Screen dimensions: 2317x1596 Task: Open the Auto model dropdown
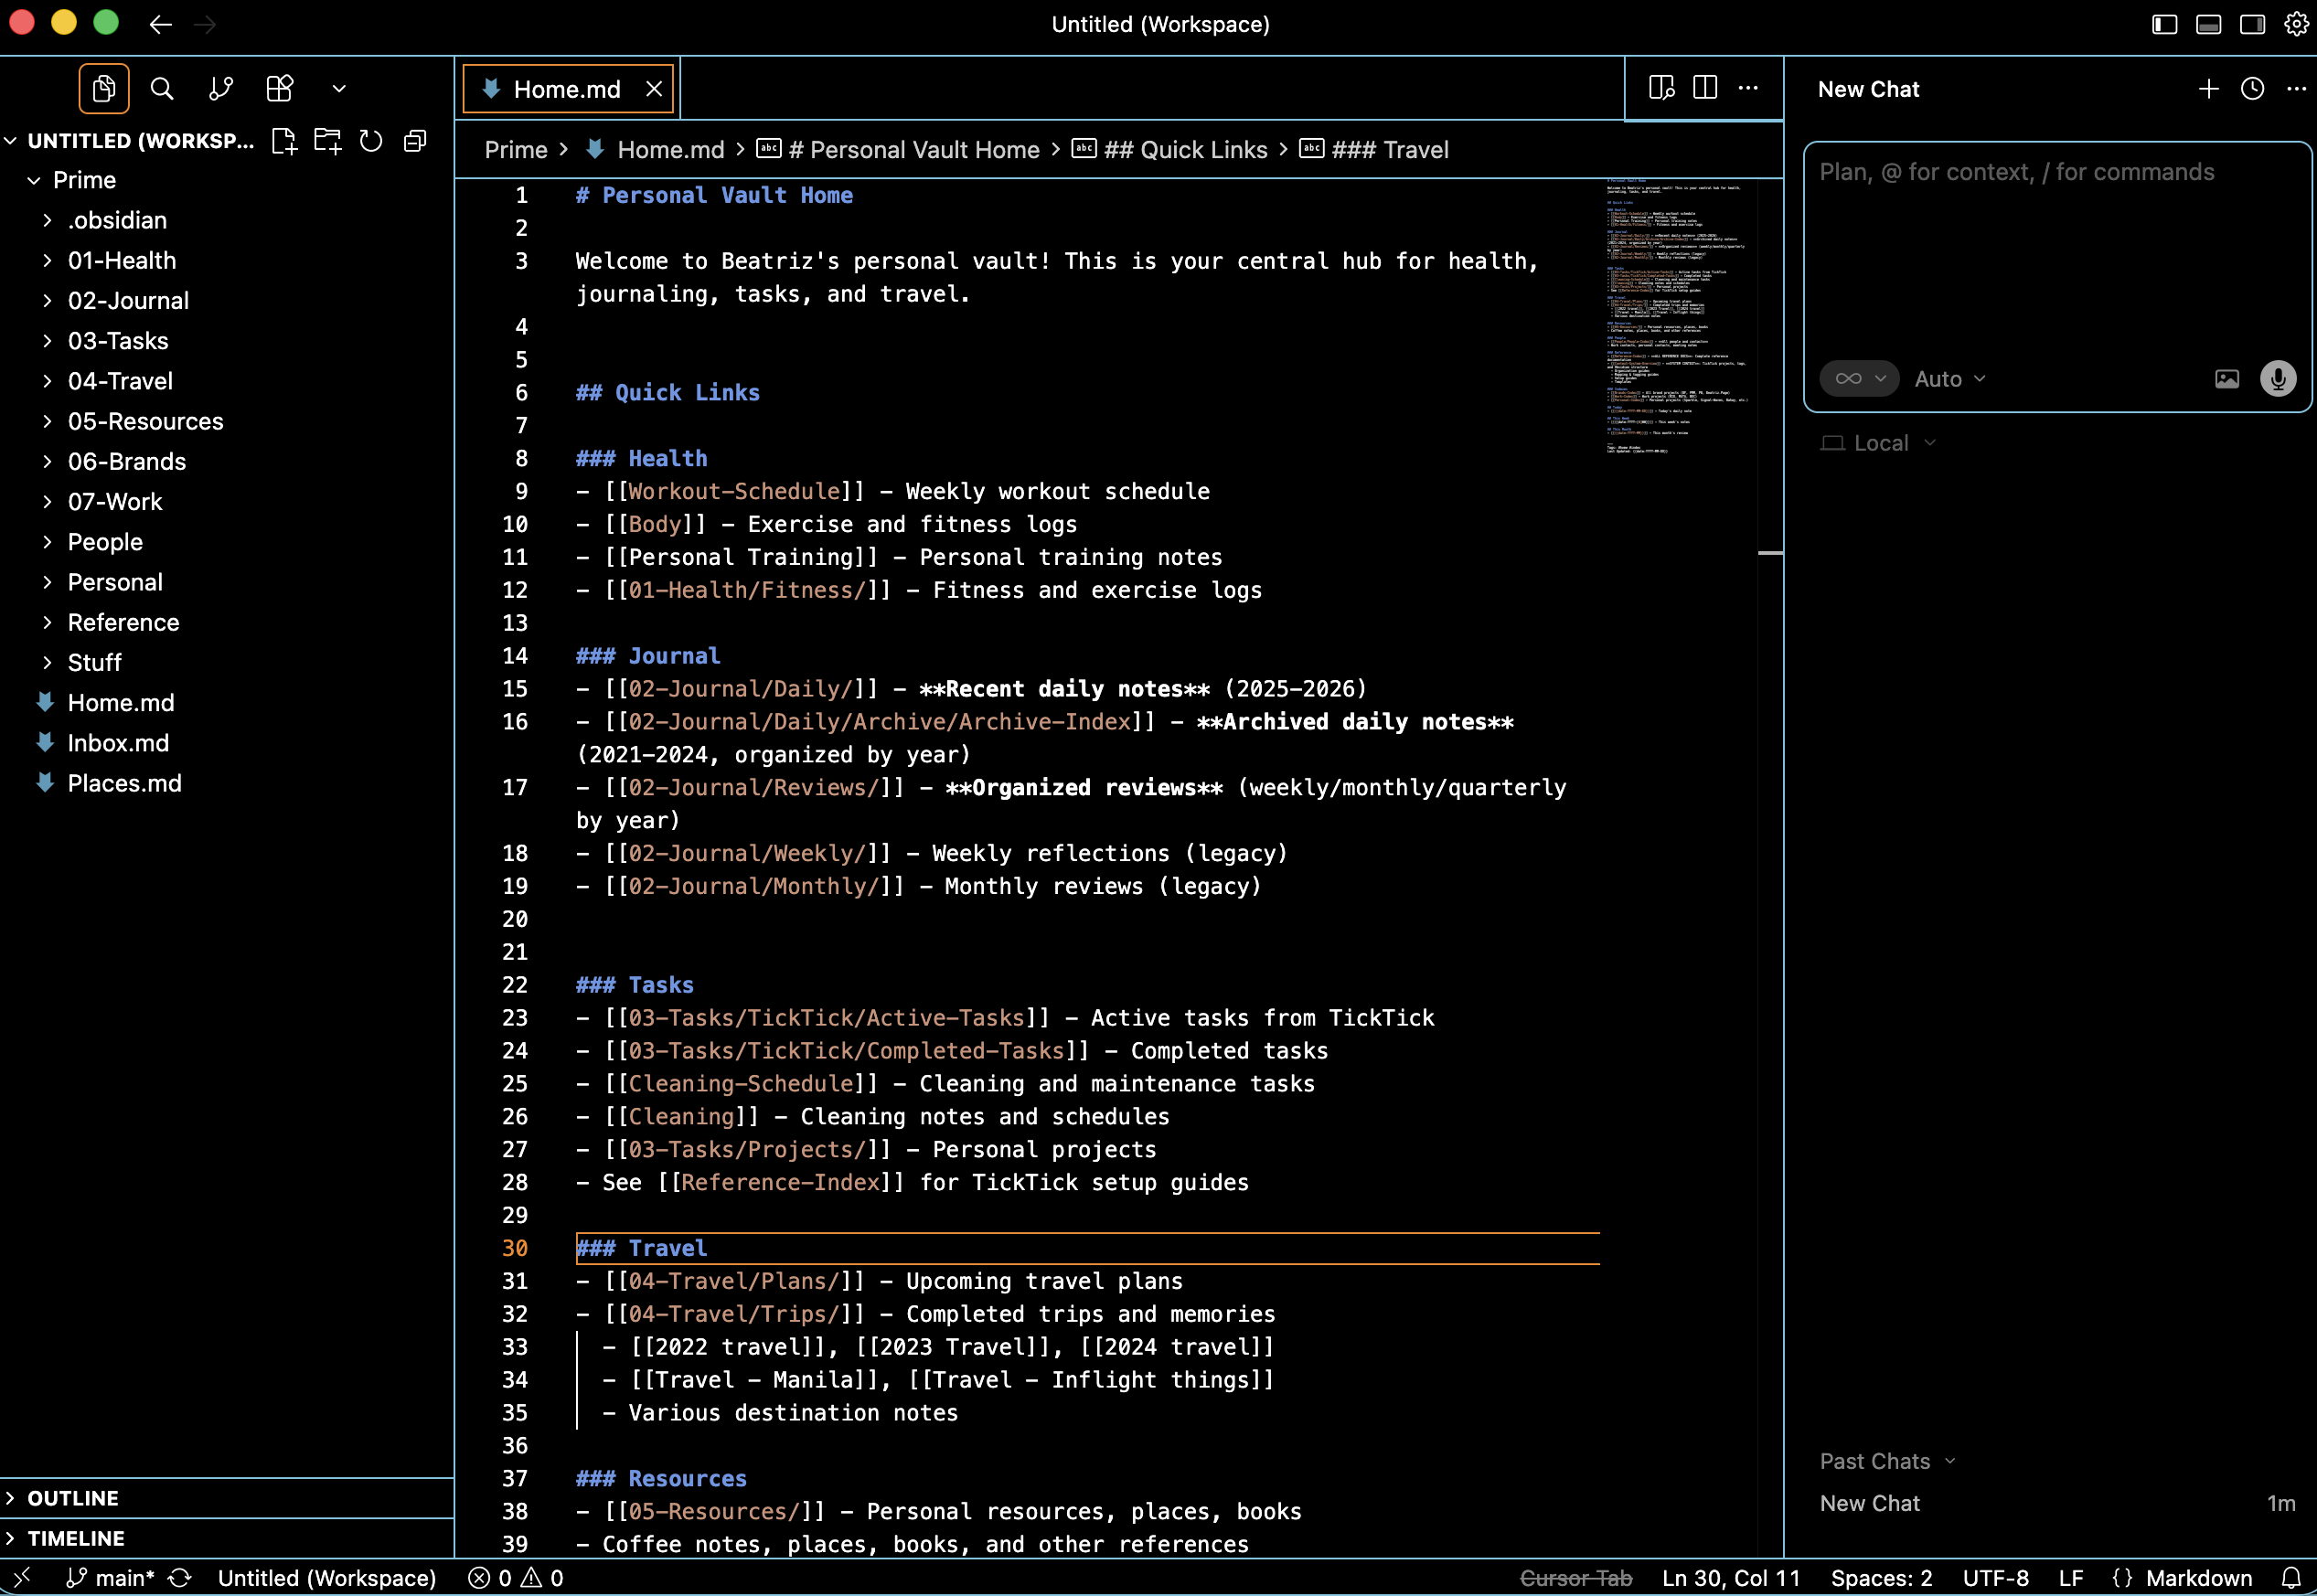pyautogui.click(x=1949, y=379)
